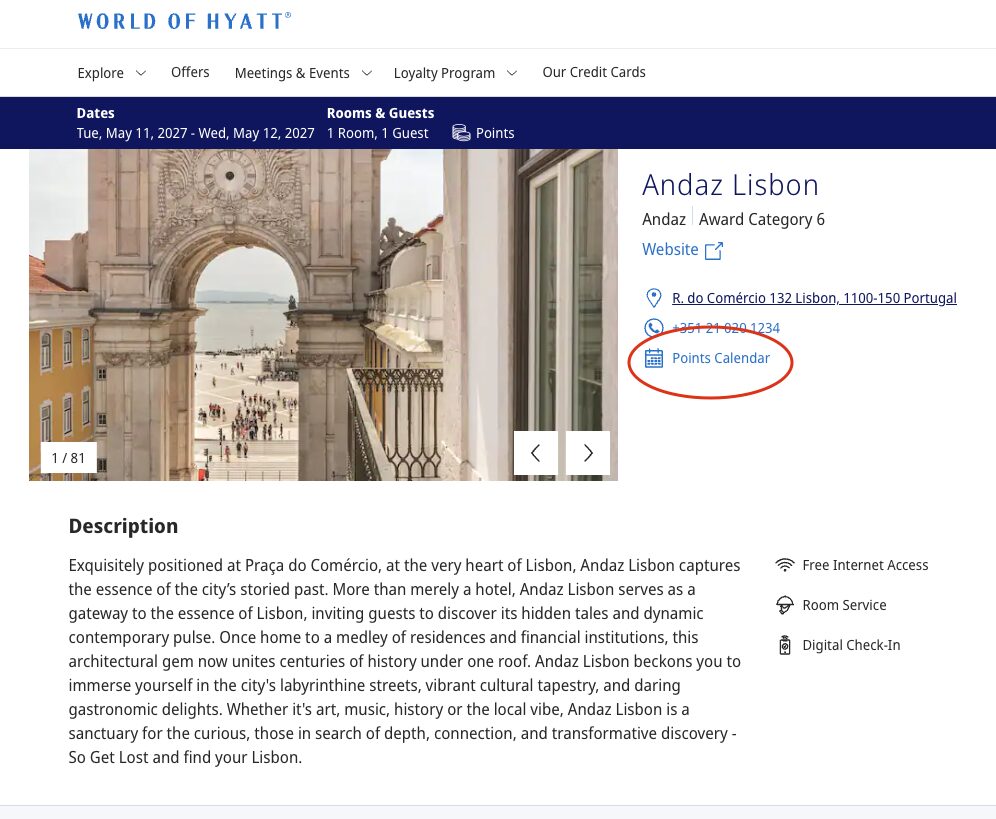996x819 pixels.
Task: Click the Room Service label
Action: [844, 605]
